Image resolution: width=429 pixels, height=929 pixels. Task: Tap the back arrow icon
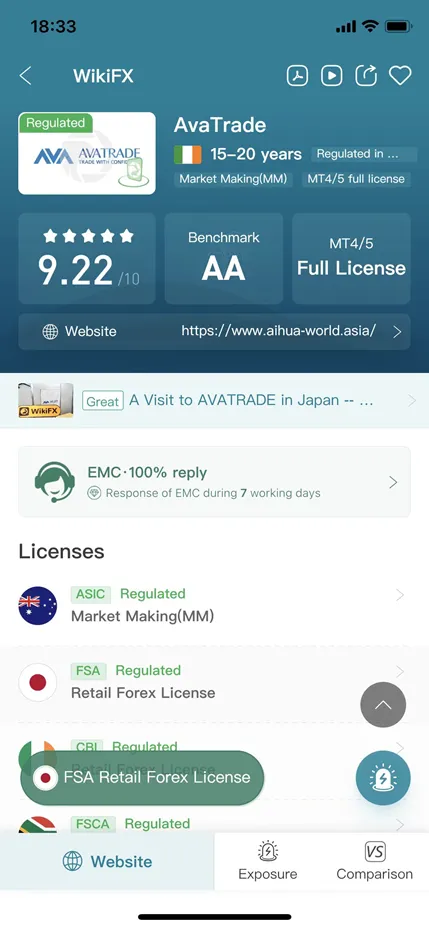[25, 76]
